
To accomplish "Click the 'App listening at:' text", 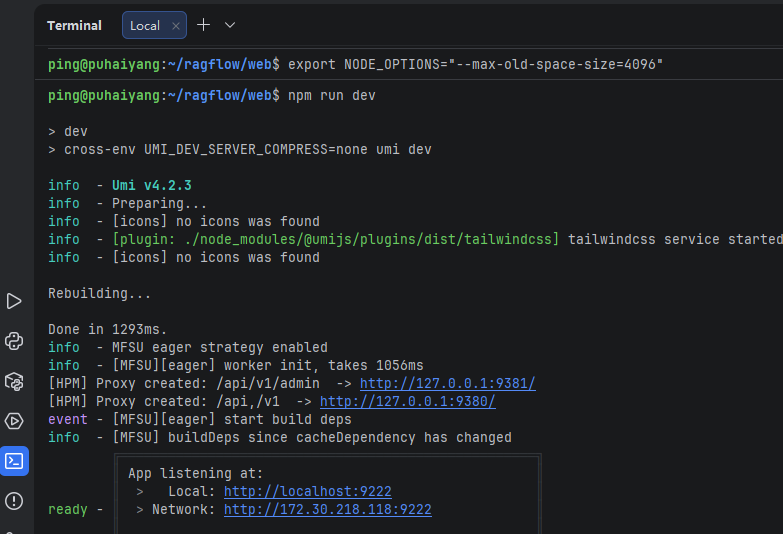I will click(x=195, y=473).
